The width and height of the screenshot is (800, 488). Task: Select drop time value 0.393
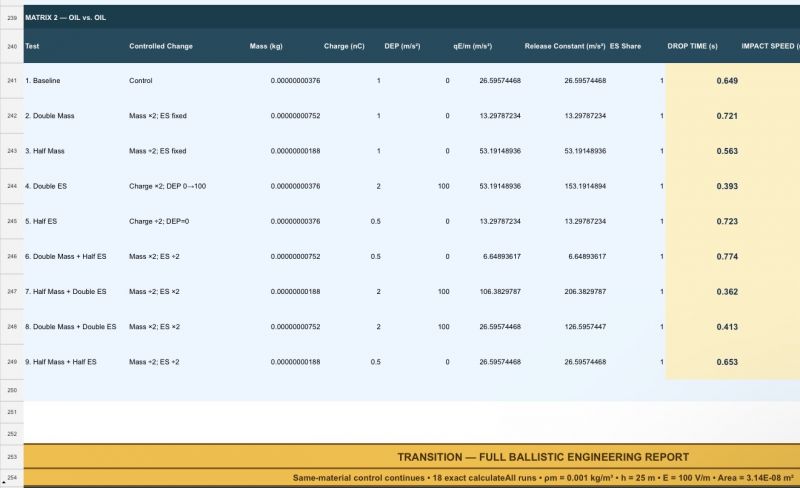727,186
